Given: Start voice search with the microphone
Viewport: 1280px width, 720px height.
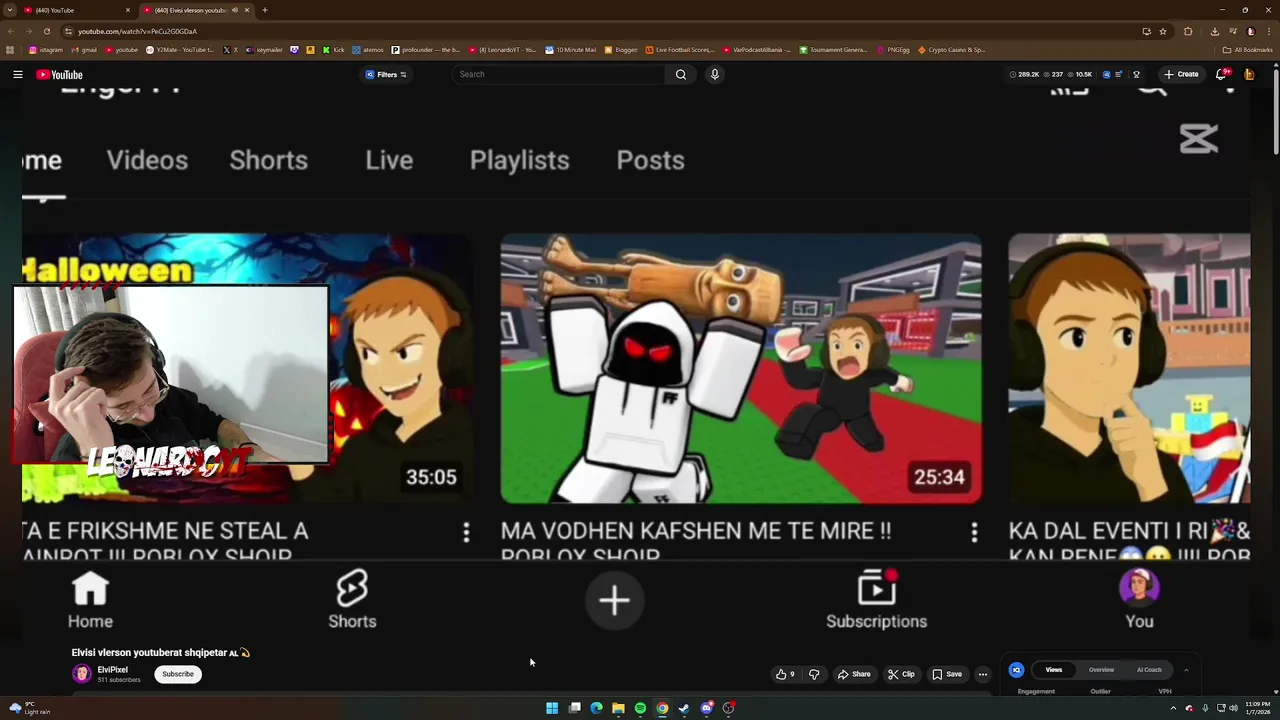Looking at the screenshot, I should [x=714, y=74].
